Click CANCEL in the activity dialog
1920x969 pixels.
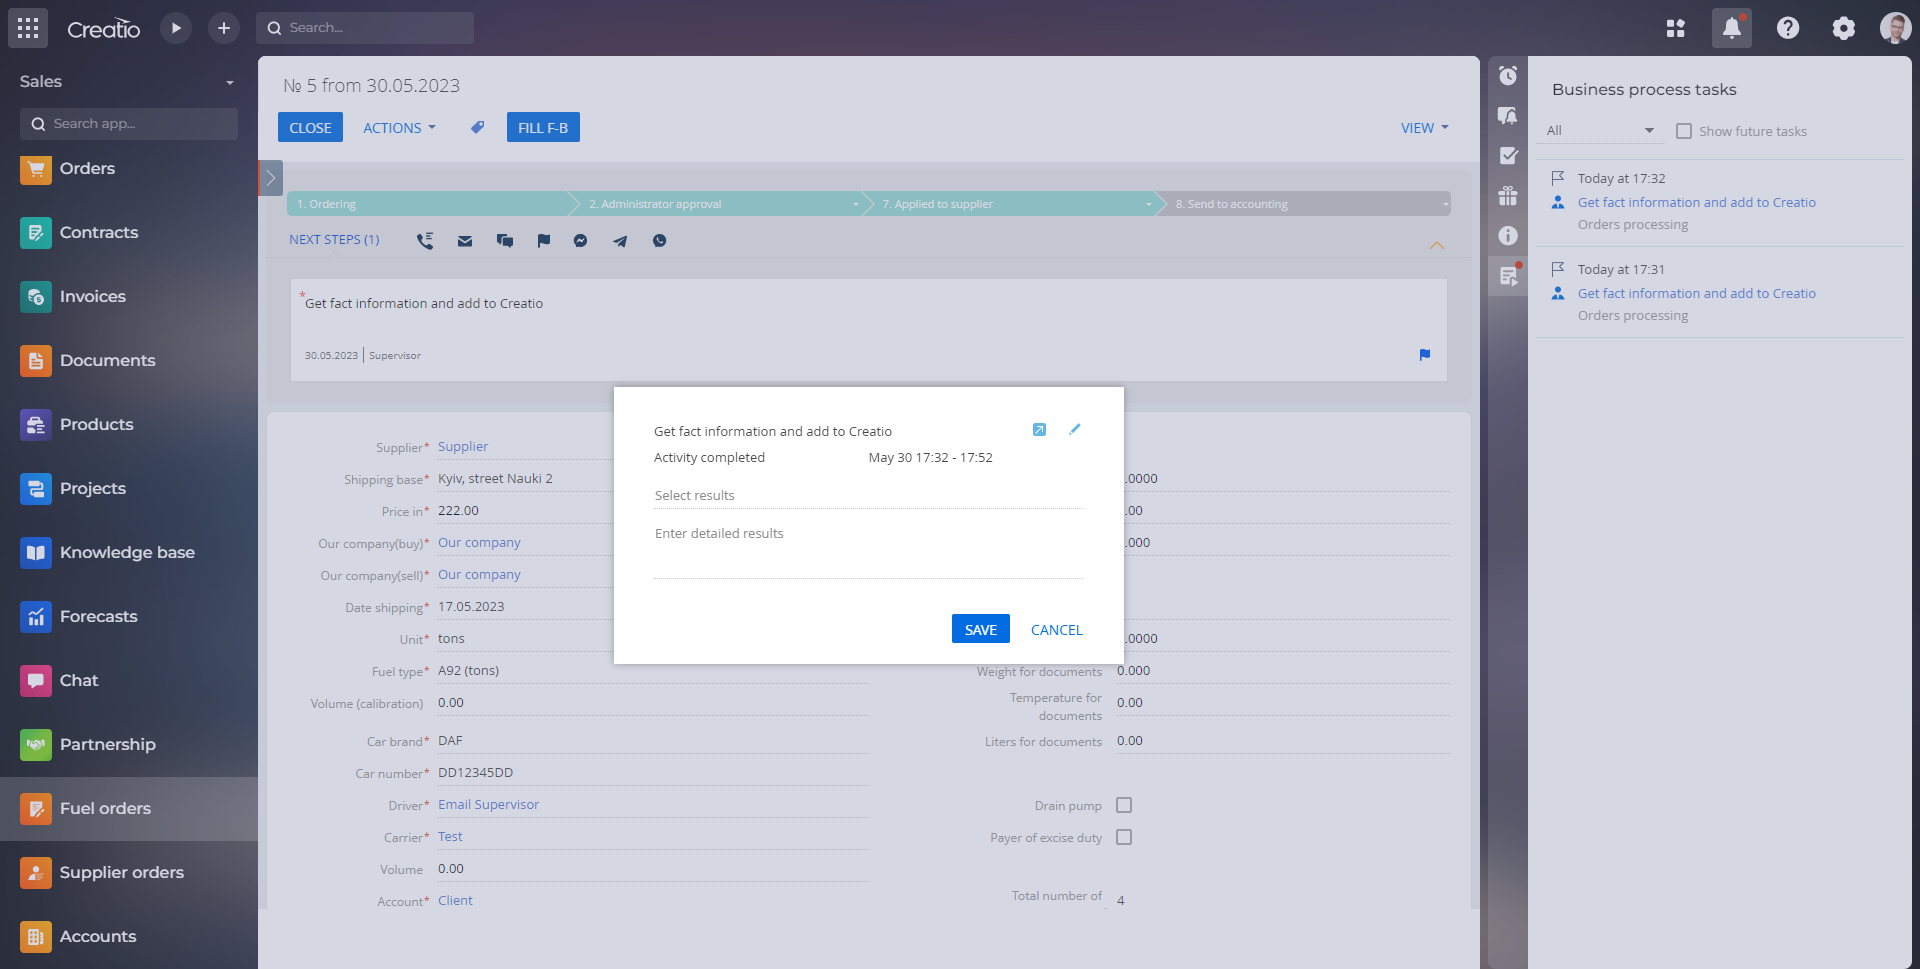(1055, 628)
